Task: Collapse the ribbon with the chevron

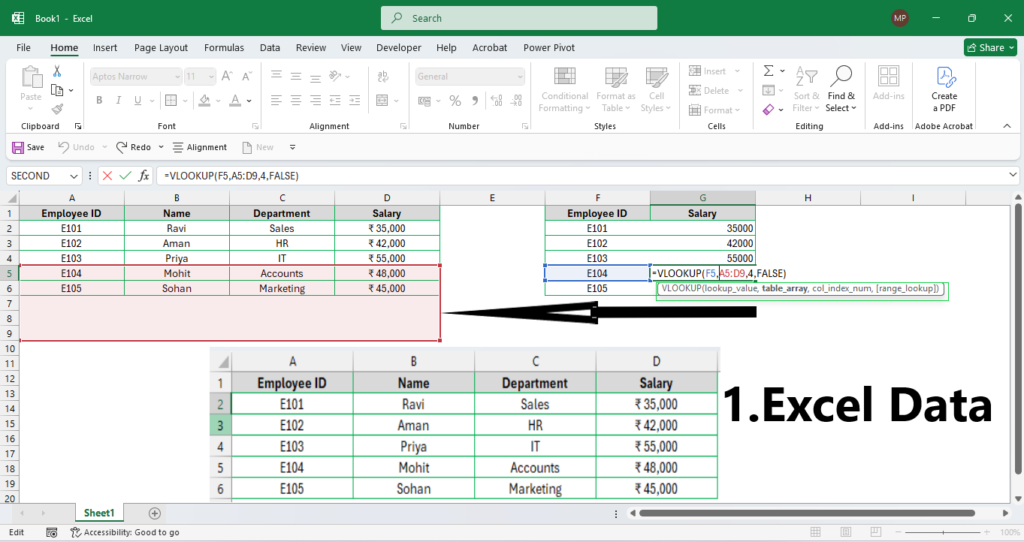Action: 1007,126
